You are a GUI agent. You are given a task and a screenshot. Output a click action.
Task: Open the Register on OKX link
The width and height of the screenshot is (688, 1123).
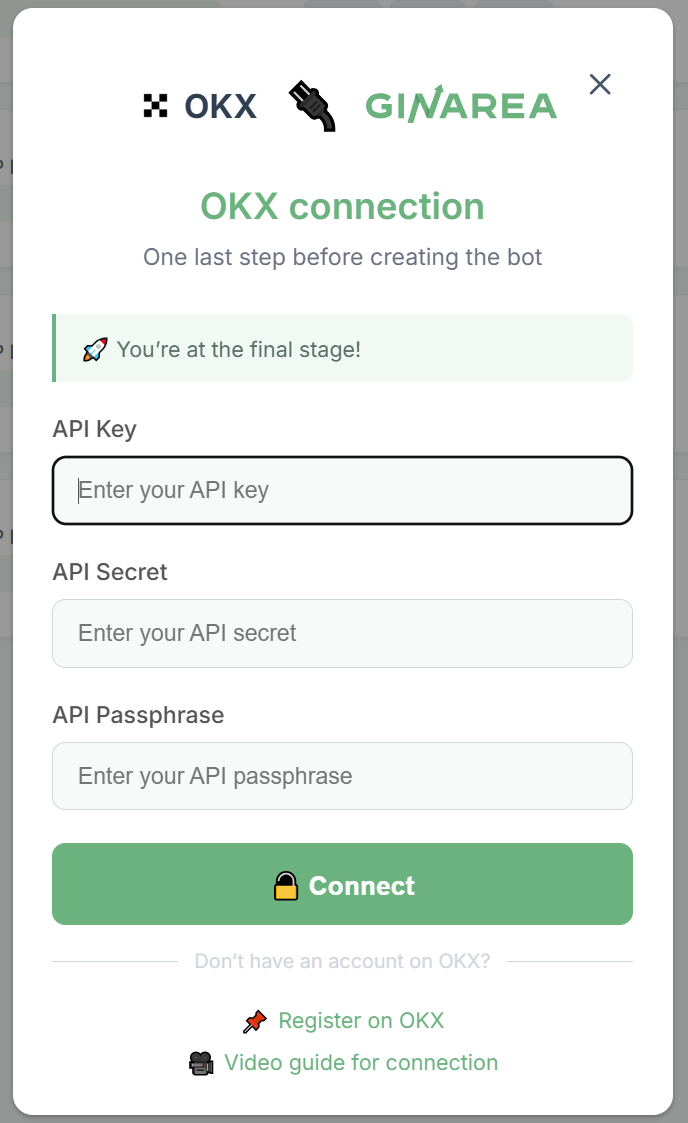click(361, 1021)
